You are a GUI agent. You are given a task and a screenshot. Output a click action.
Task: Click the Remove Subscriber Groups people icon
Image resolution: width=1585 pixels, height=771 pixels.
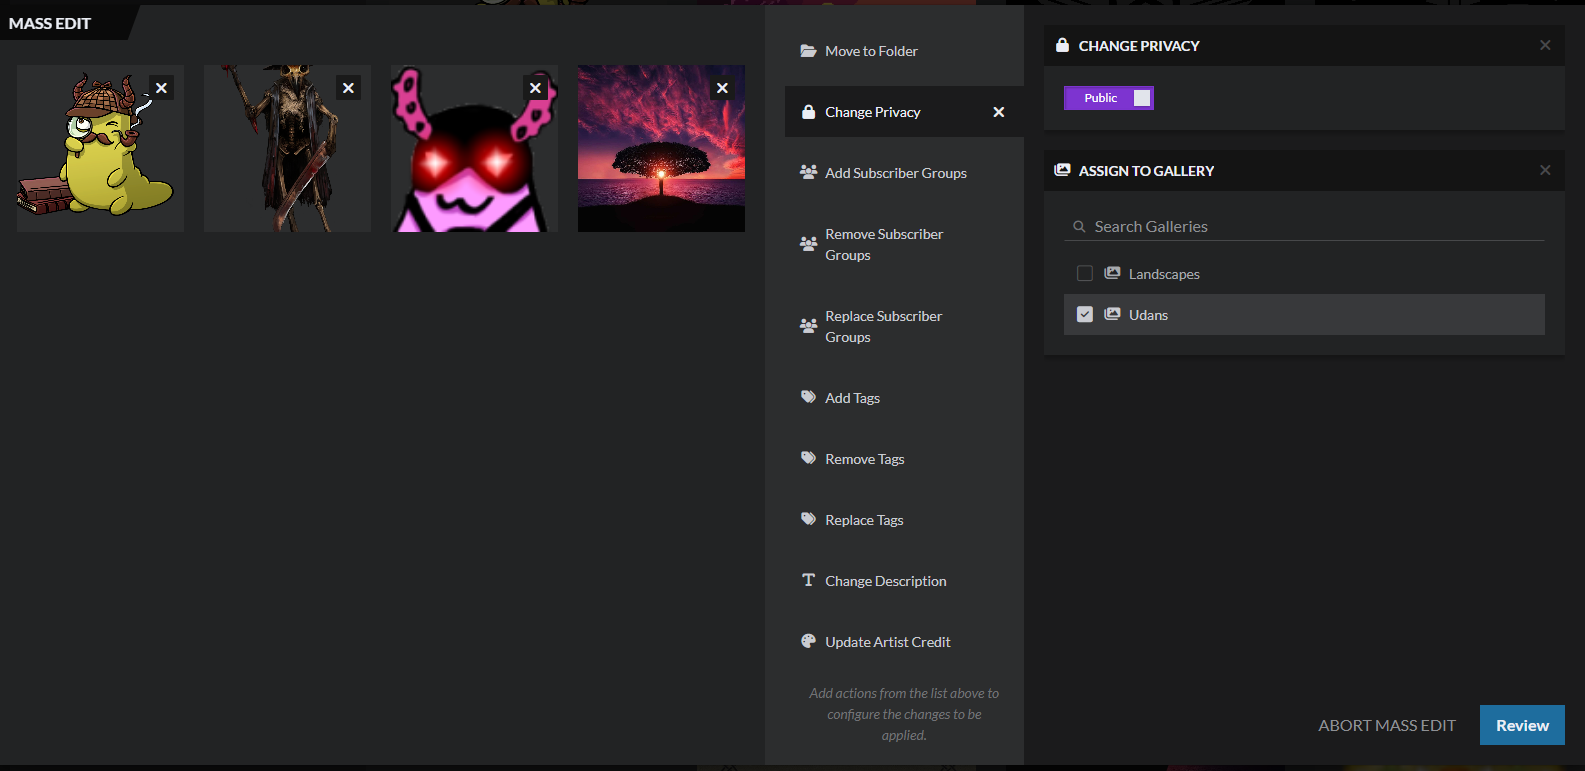click(x=808, y=244)
